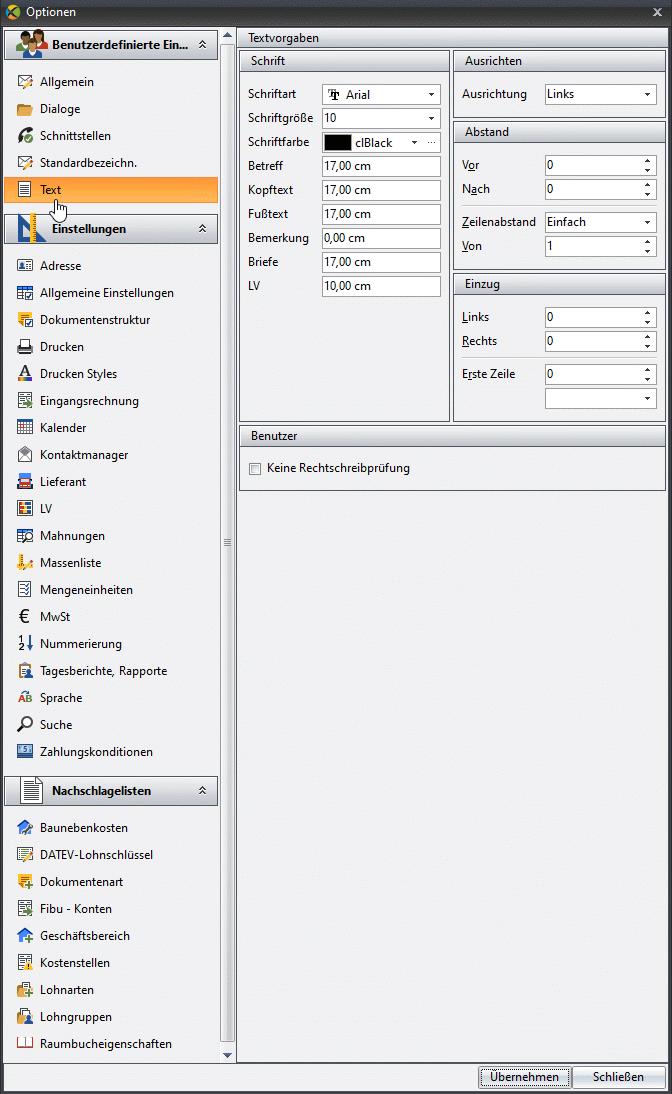Click the Drucken printer icon
The width and height of the screenshot is (672, 1094).
[x=25, y=347]
